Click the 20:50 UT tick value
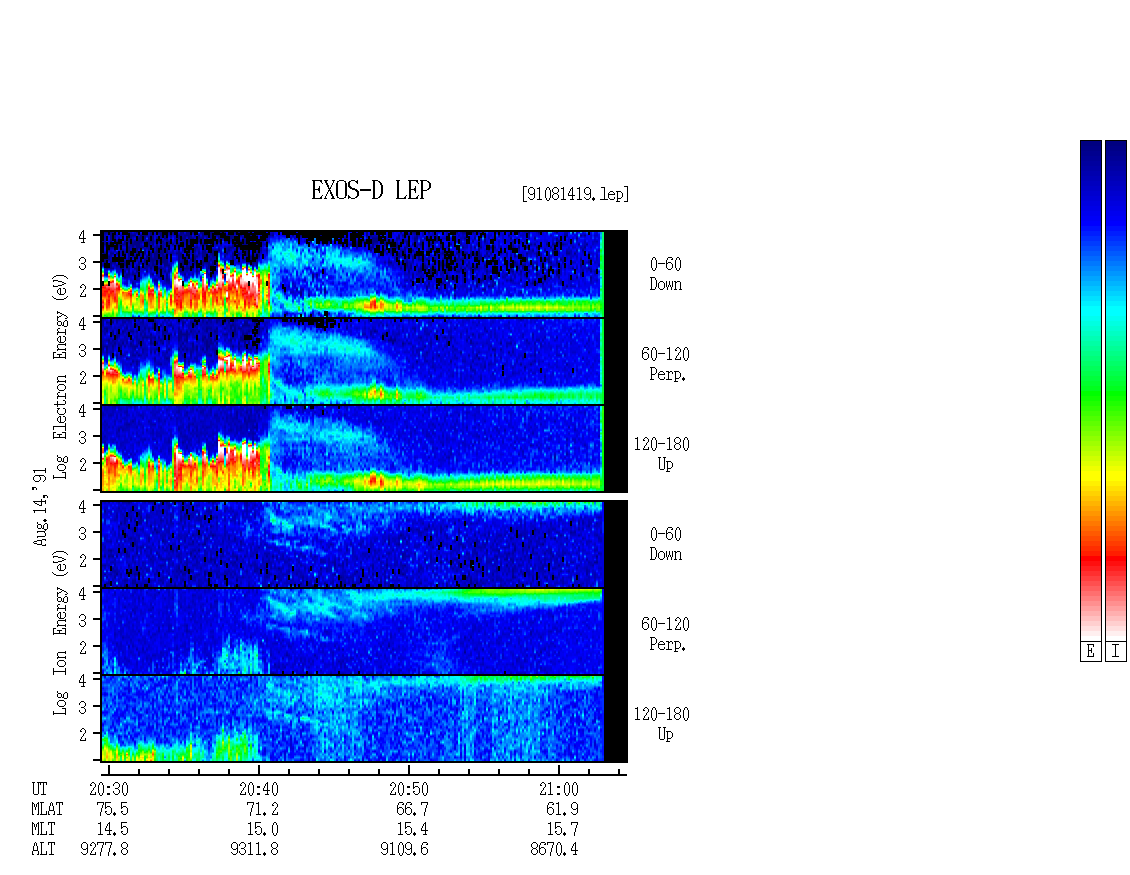 point(409,790)
